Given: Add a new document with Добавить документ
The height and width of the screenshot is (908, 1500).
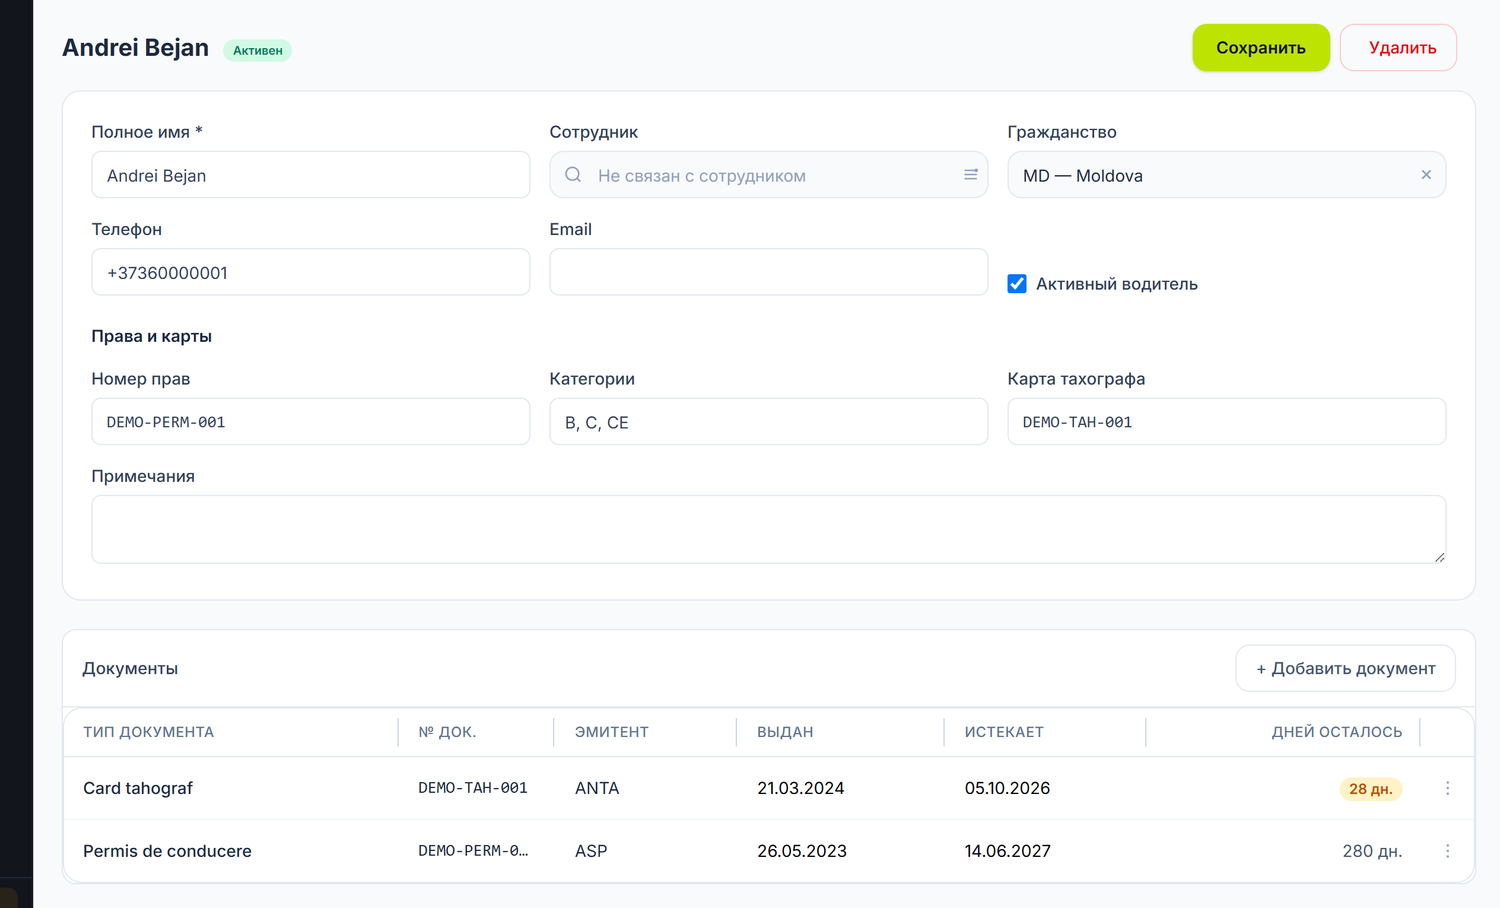Looking at the screenshot, I should 1345,668.
